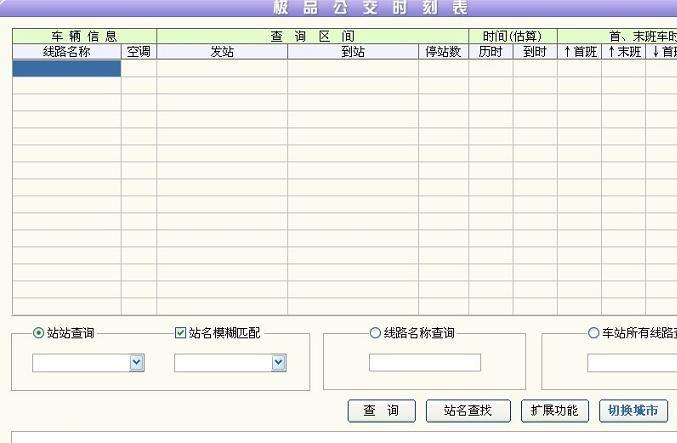Screen dimensions: 677x443
Task: Click the 到站 column header
Action: click(353, 52)
